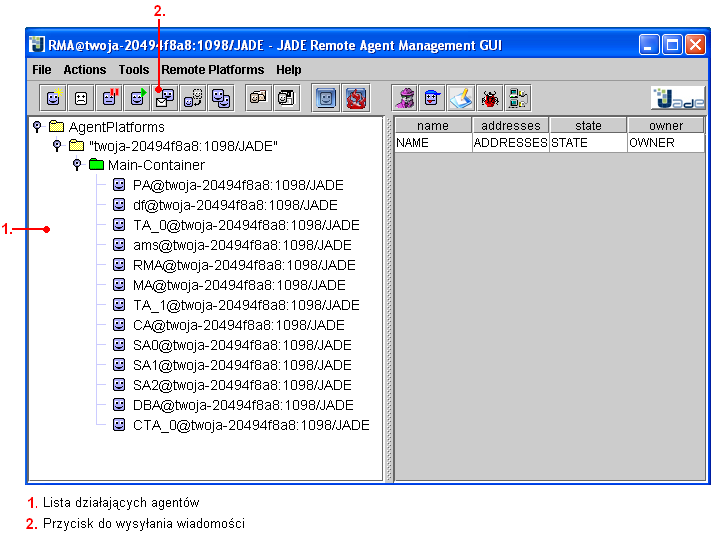Click the "addresses" column header
The image size is (714, 543).
tap(510, 125)
